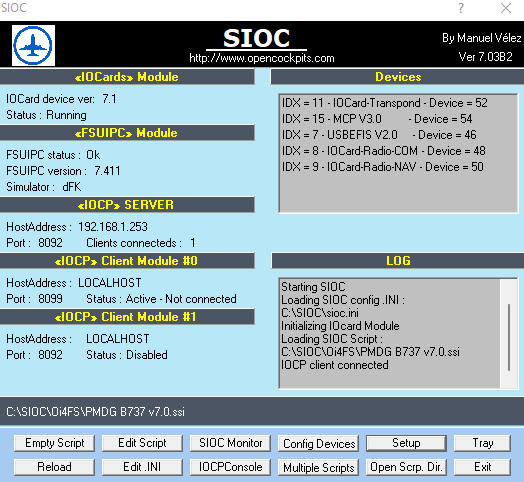Open Multiple Scripts button
Image resolution: width=524 pixels, height=482 pixels.
pos(318,467)
